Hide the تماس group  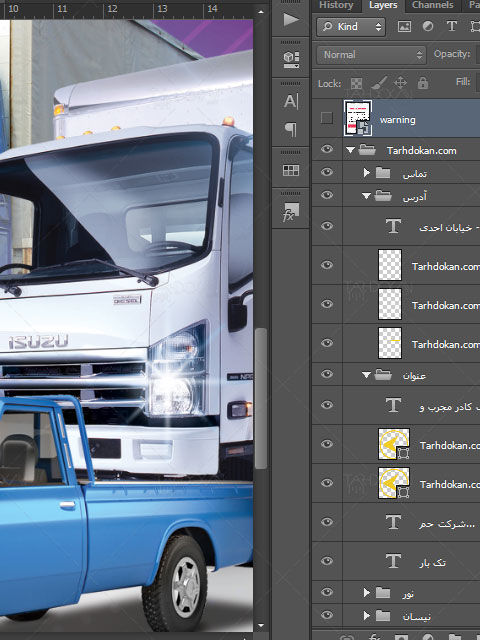(327, 172)
